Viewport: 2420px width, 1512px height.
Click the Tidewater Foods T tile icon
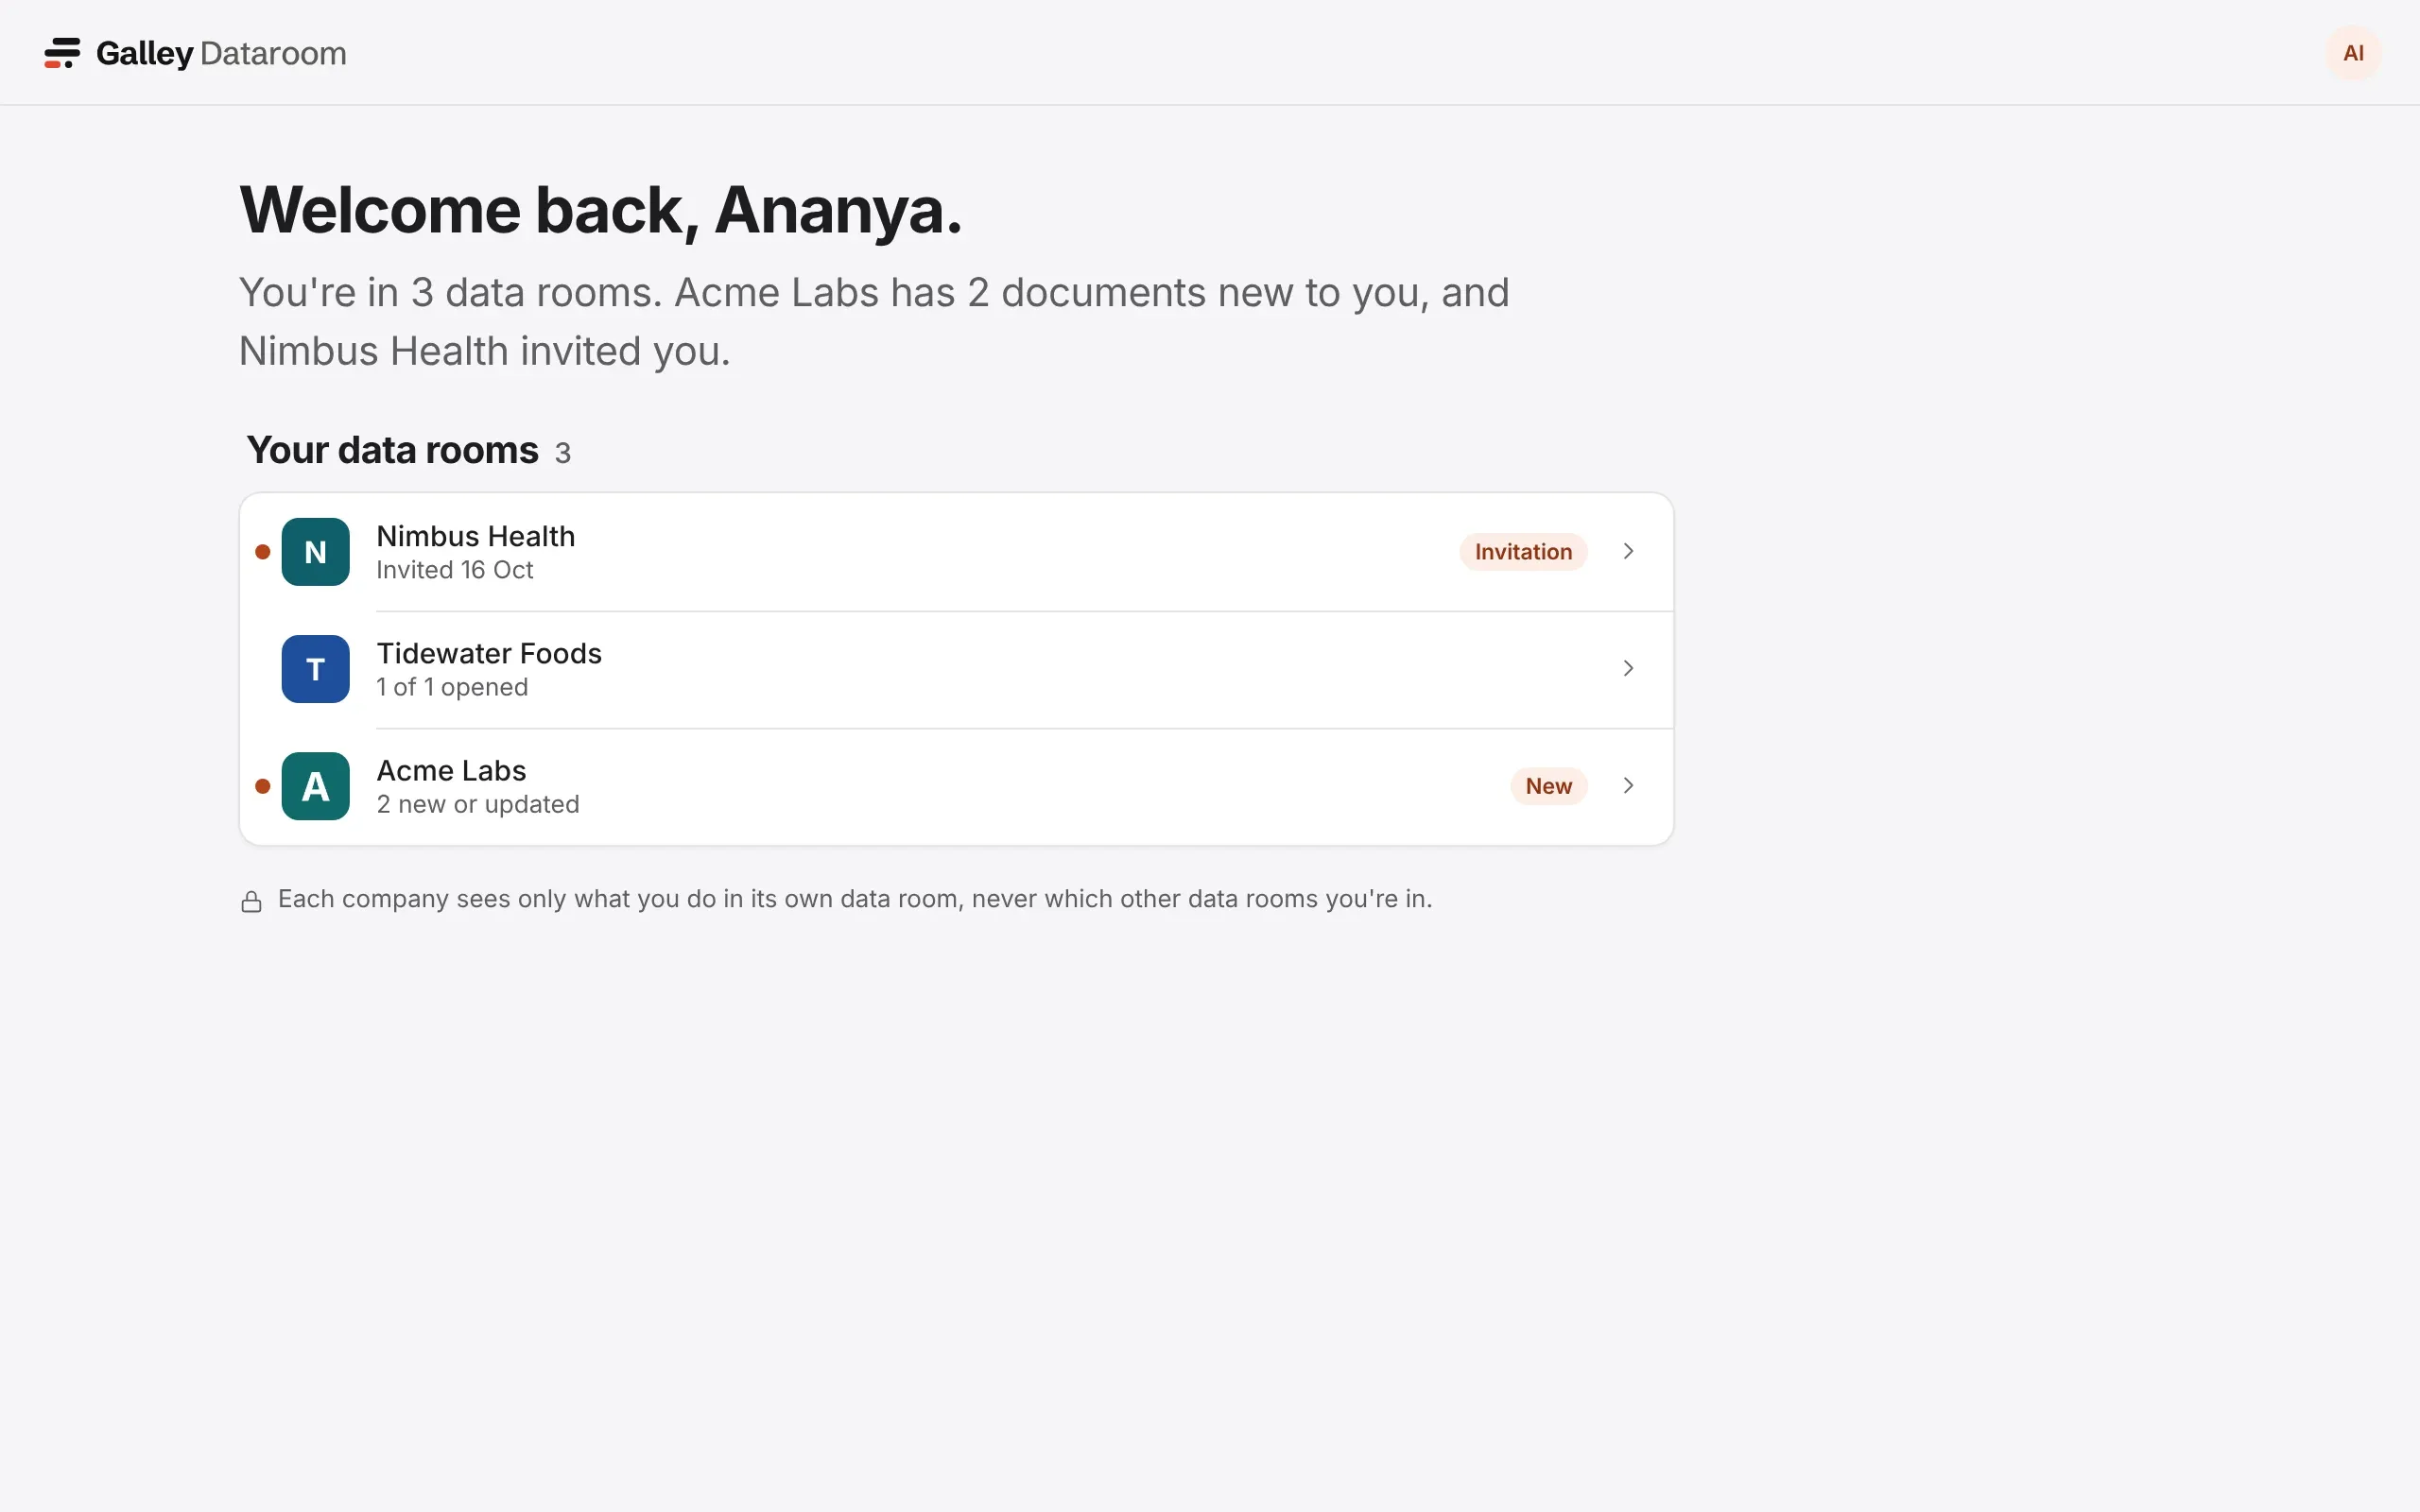(x=315, y=669)
